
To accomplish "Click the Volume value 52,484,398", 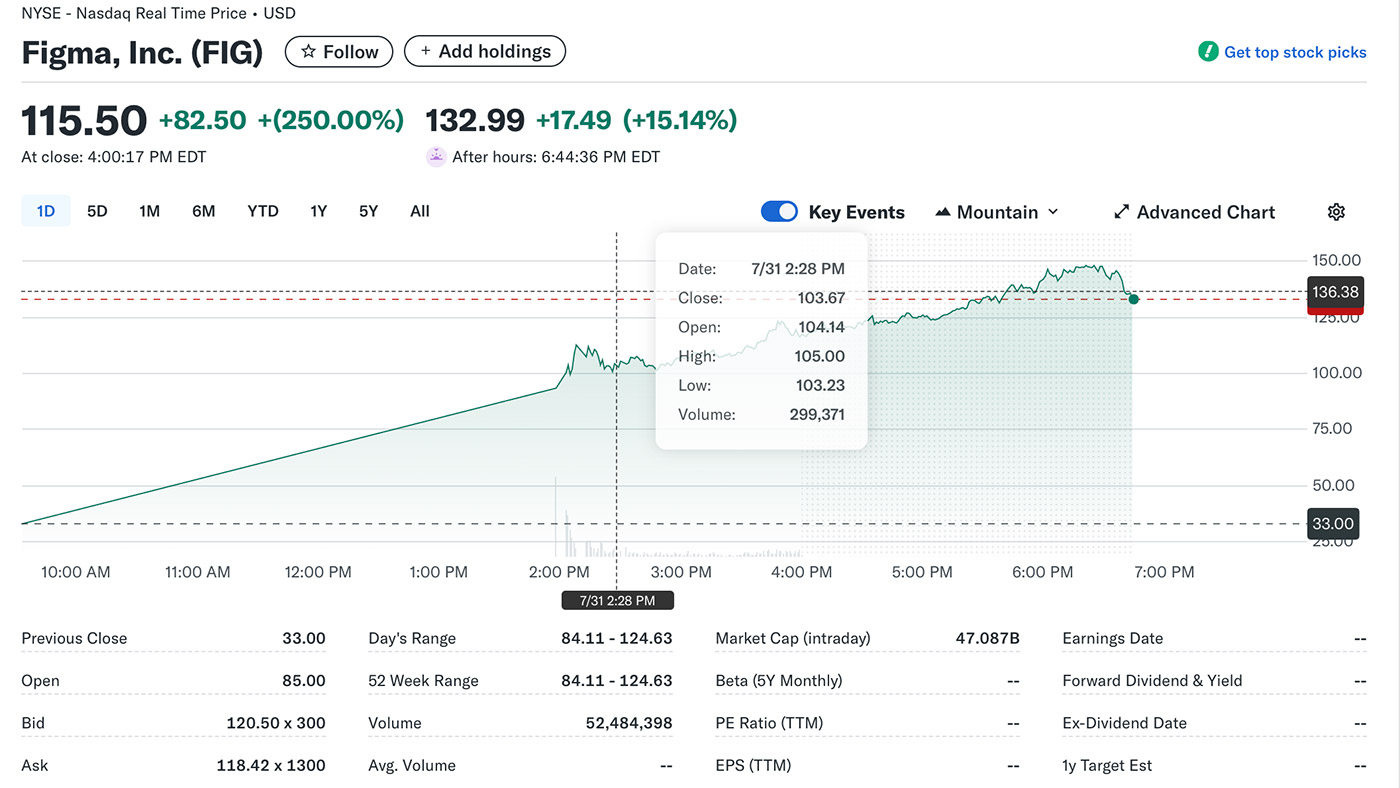I will point(629,723).
